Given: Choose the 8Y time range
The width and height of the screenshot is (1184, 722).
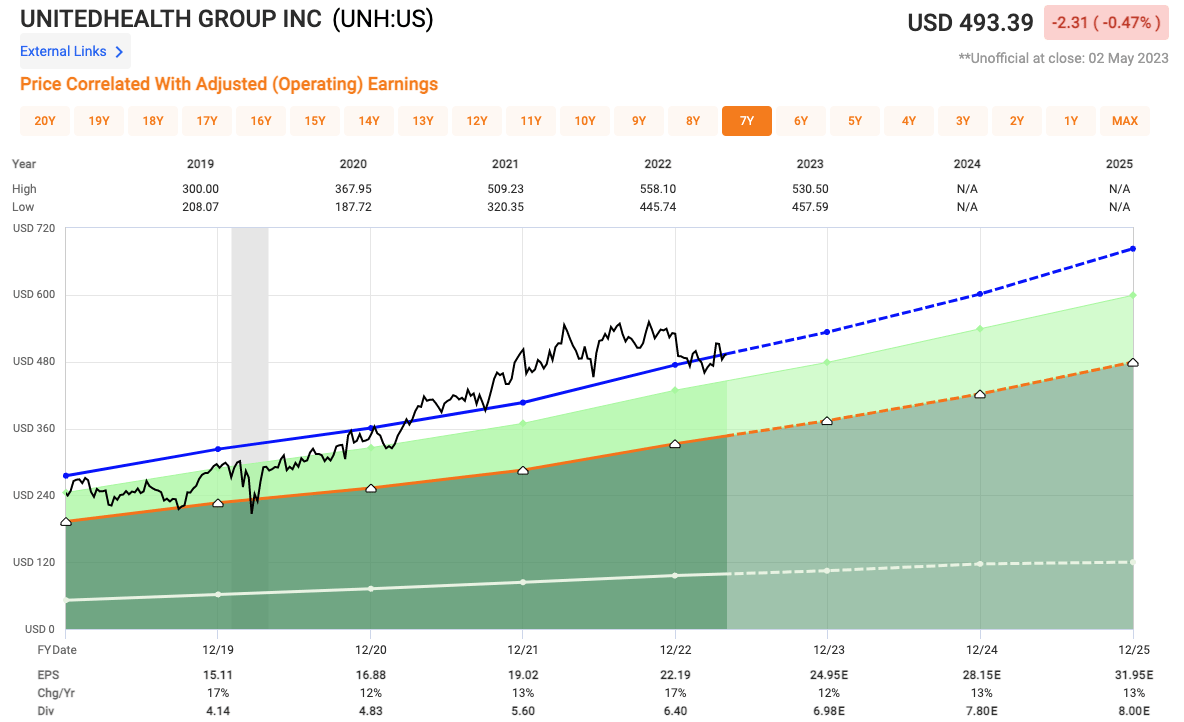Looking at the screenshot, I should click(693, 121).
